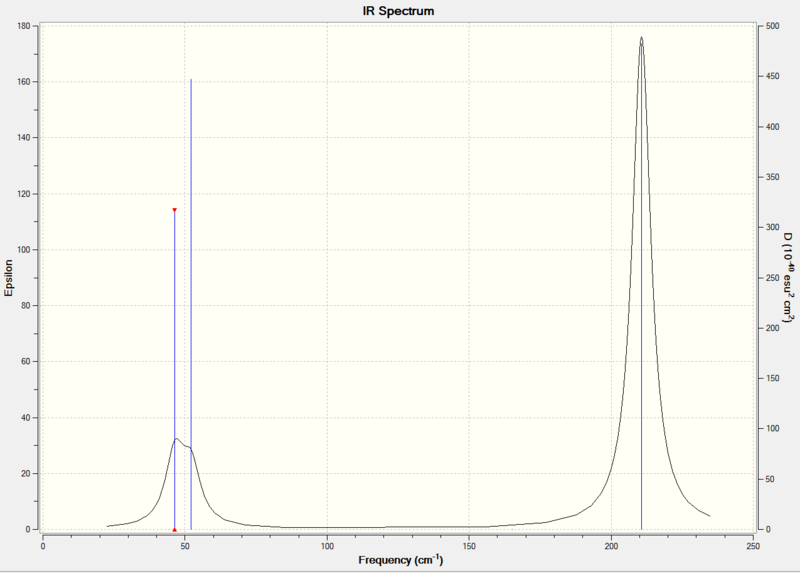
Task: Click the '140' tick on the Epsilon axis
Action: [24, 138]
